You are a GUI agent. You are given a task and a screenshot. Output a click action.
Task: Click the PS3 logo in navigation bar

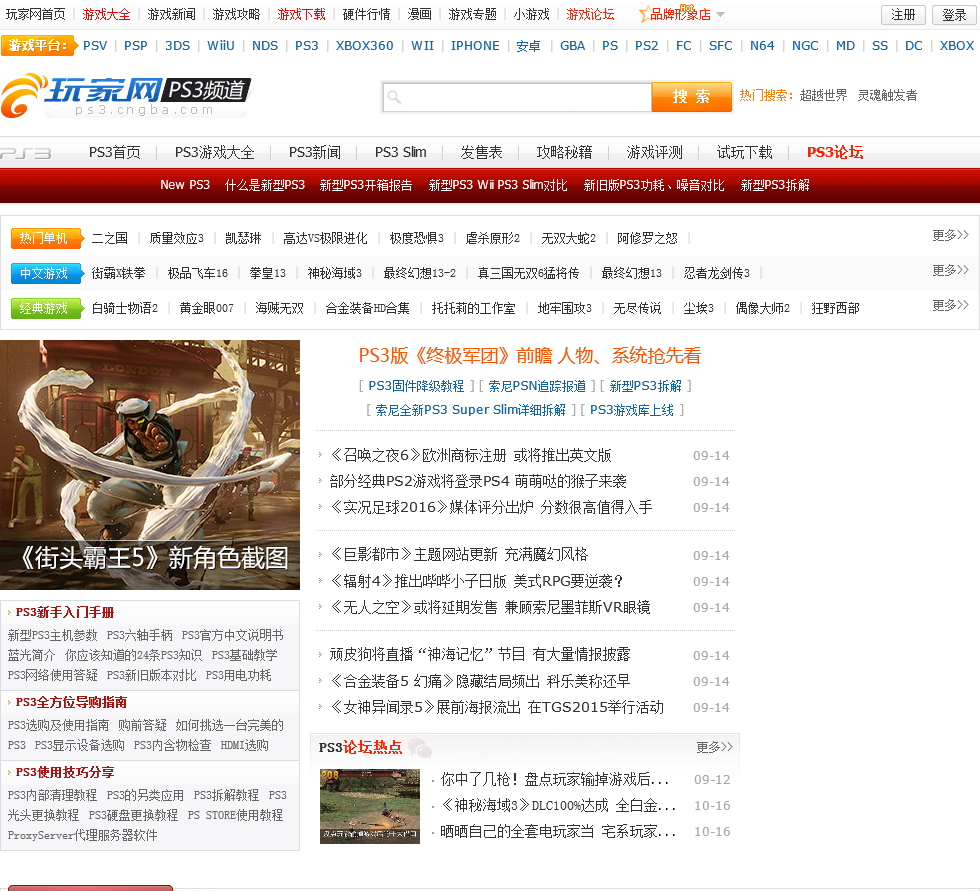26,153
